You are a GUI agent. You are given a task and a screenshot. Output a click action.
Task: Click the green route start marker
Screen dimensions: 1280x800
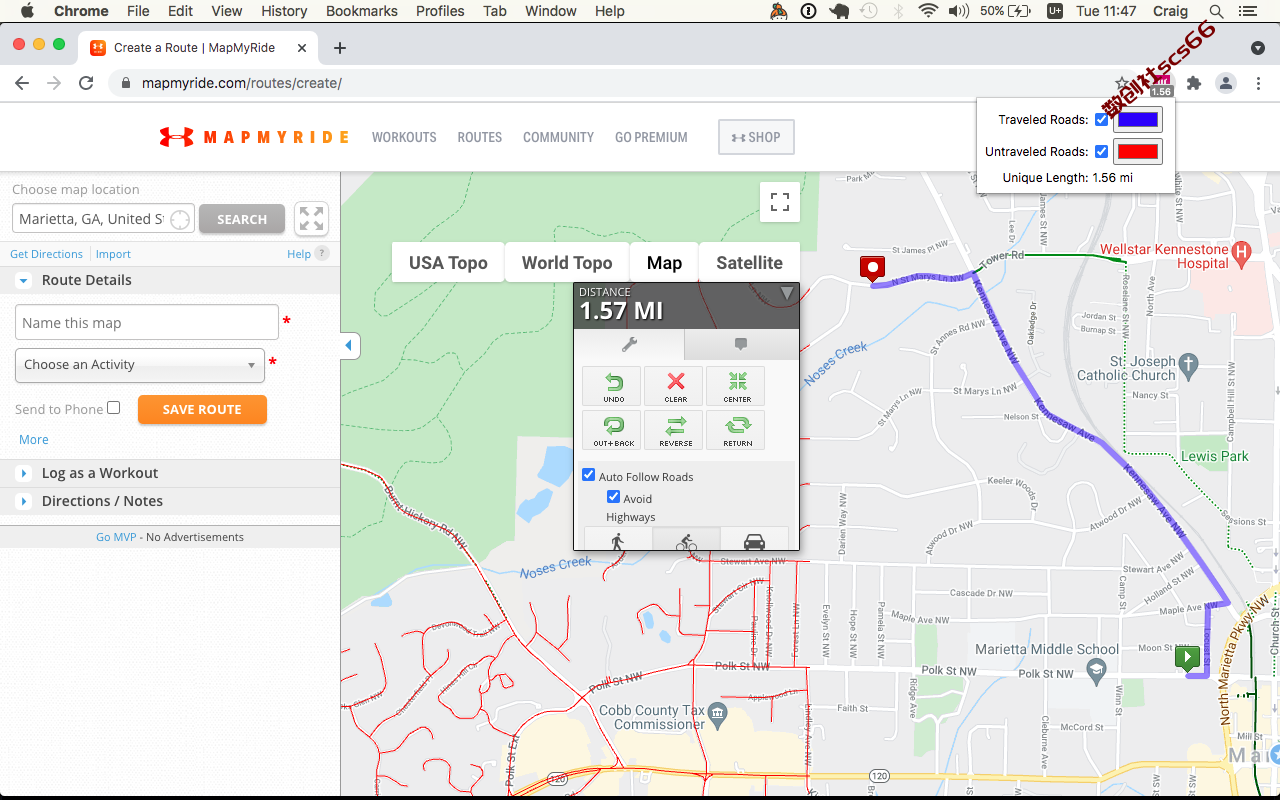(x=1187, y=657)
